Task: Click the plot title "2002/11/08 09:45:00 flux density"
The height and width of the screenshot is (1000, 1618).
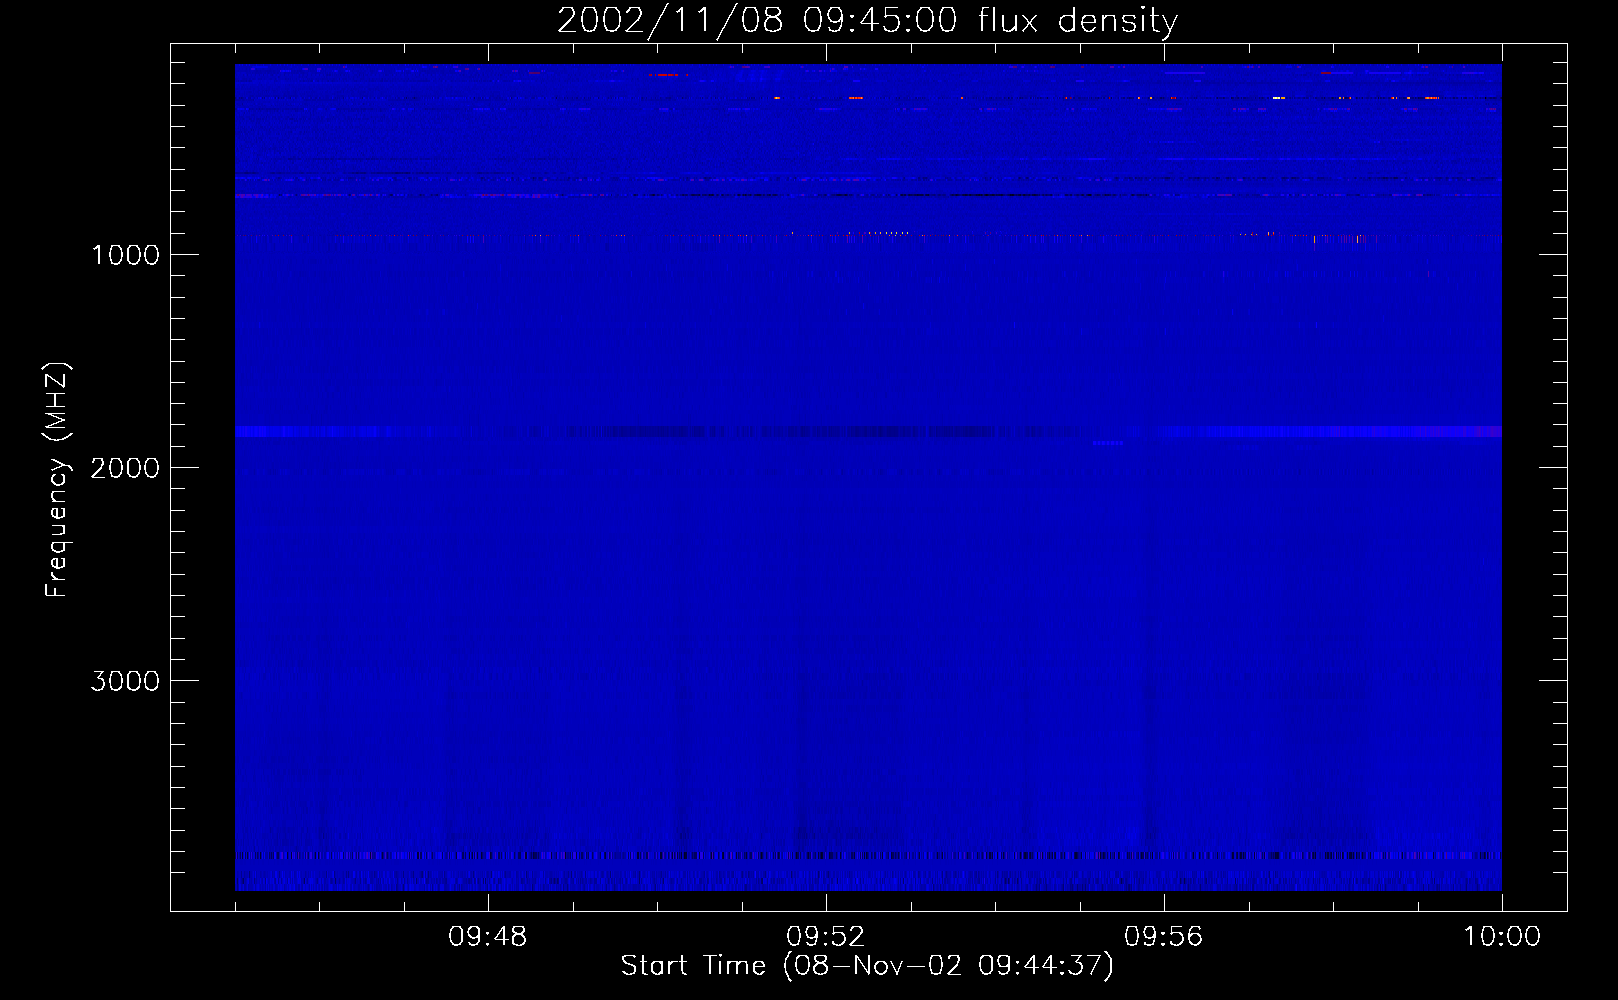Action: pyautogui.click(x=867, y=20)
